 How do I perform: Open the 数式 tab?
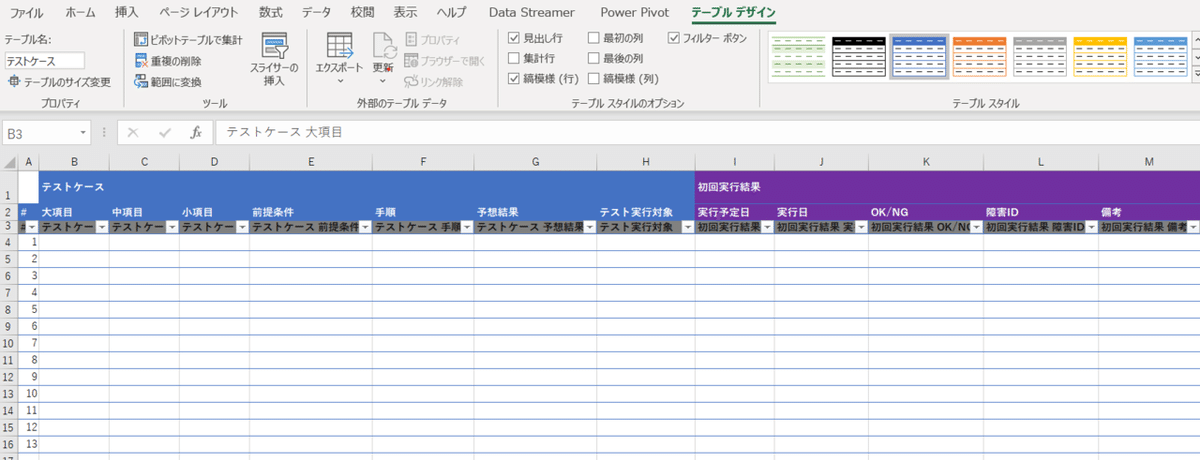click(x=270, y=12)
